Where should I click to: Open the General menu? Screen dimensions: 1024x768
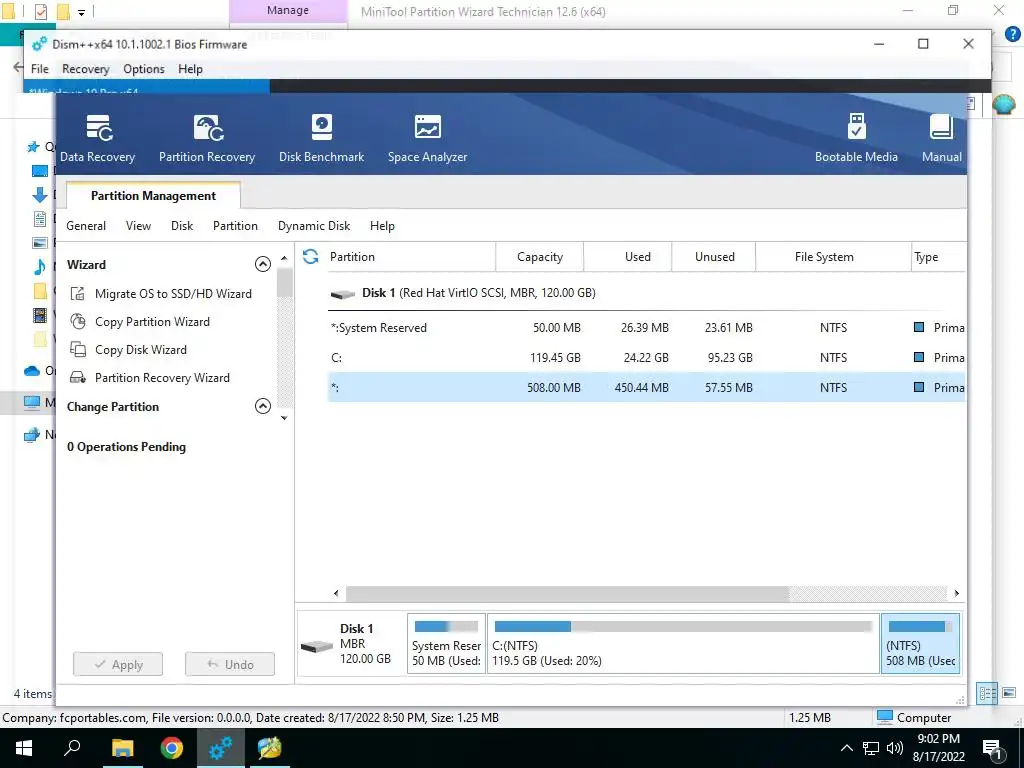click(x=86, y=226)
